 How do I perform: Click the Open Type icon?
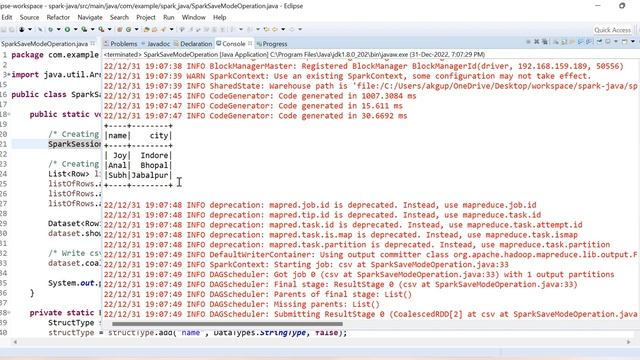pyautogui.click(x=146, y=29)
